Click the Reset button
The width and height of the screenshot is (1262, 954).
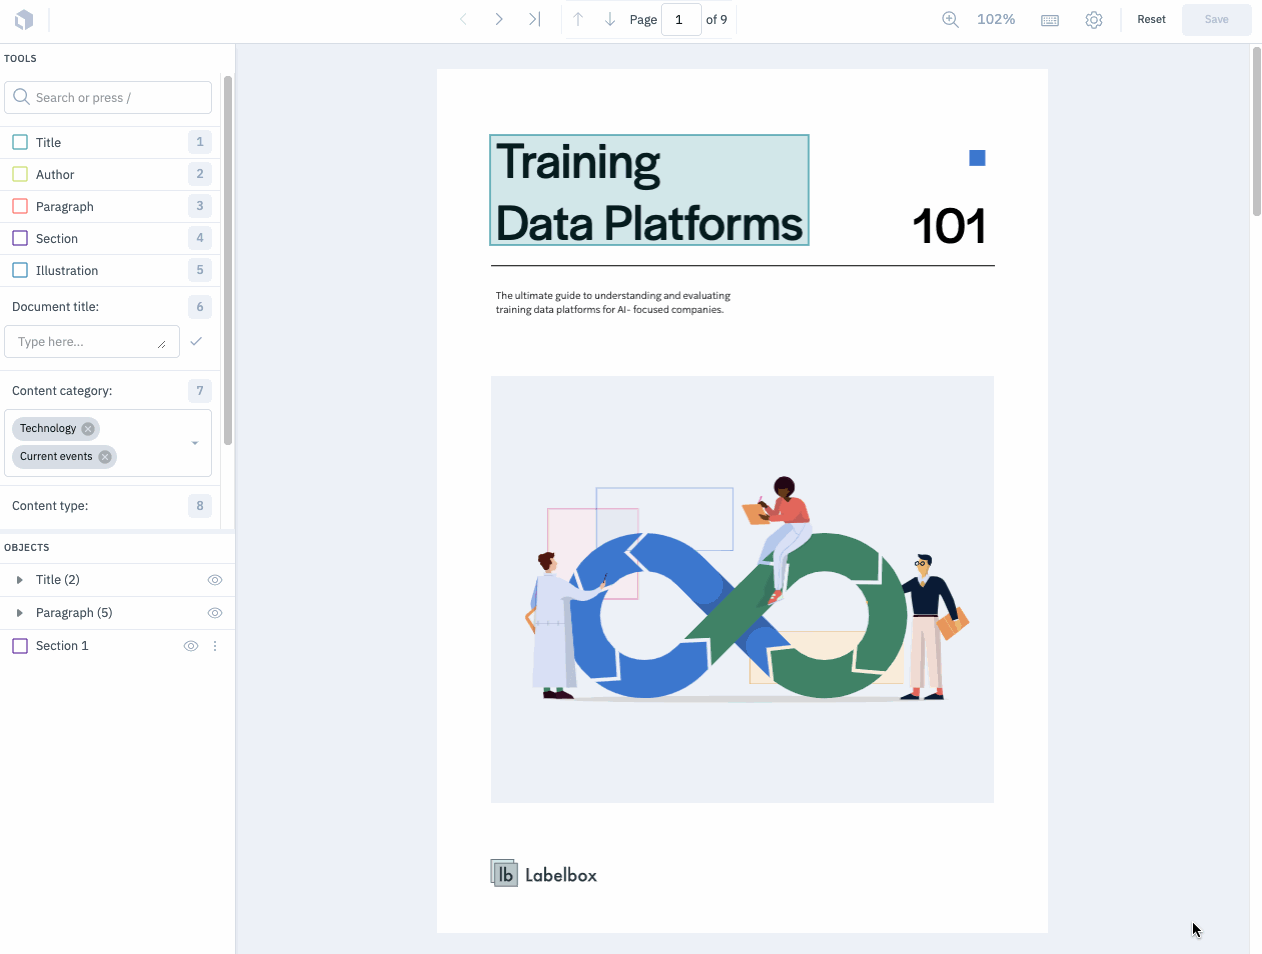[x=1152, y=19]
